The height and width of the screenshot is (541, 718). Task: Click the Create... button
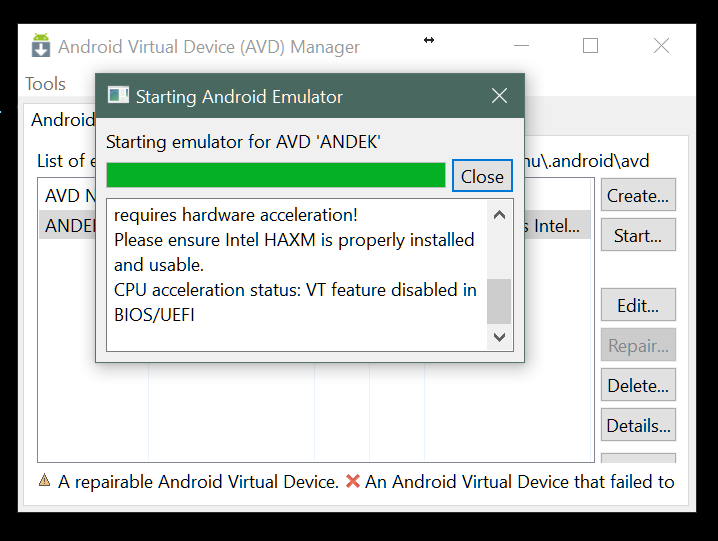638,196
